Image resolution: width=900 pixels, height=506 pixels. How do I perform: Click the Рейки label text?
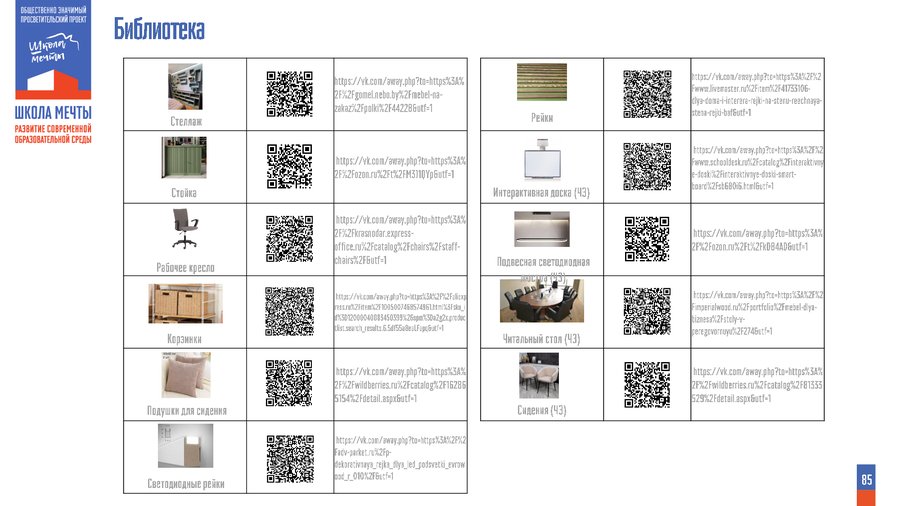pos(542,118)
